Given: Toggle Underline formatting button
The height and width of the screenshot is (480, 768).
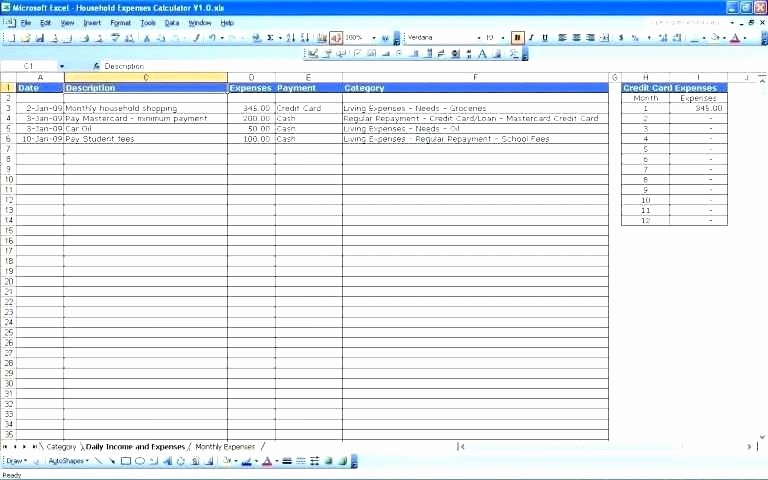Looking at the screenshot, I should (x=545, y=38).
